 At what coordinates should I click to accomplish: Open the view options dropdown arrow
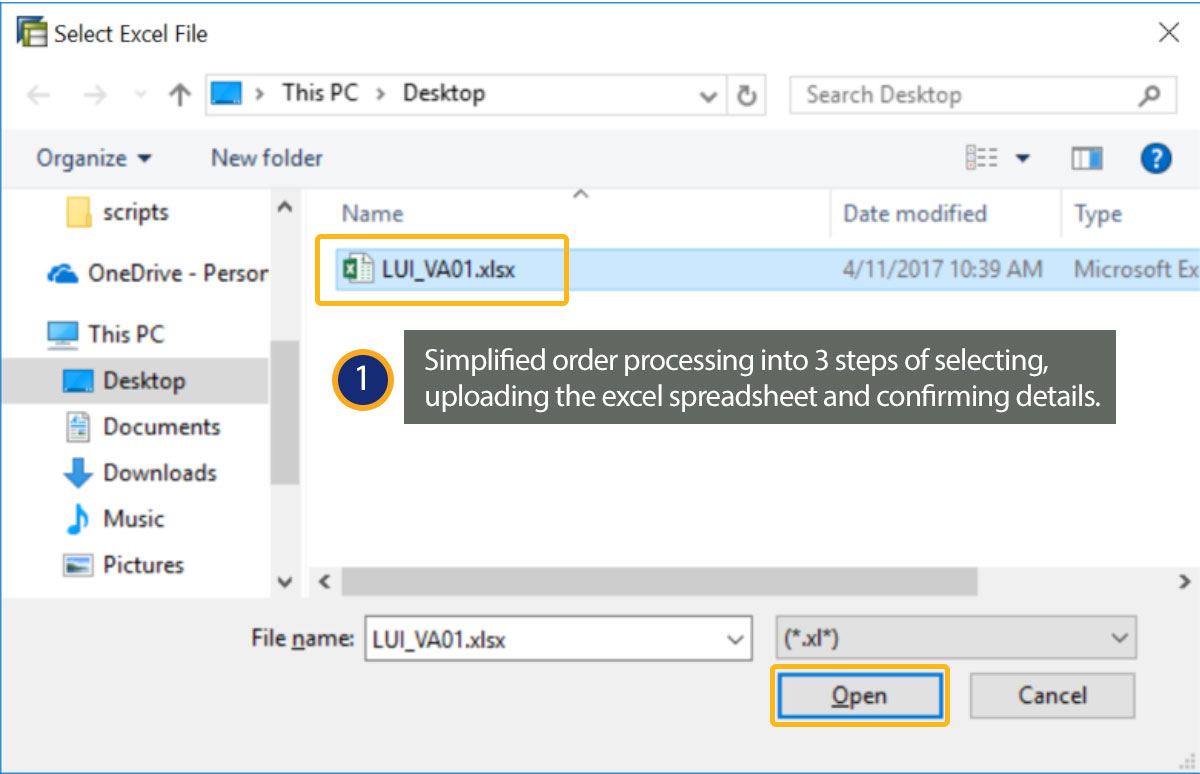[x=1022, y=158]
